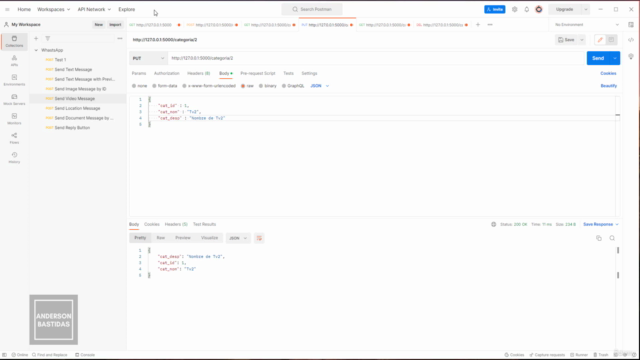Switch response view to Raw

pyautogui.click(x=161, y=238)
